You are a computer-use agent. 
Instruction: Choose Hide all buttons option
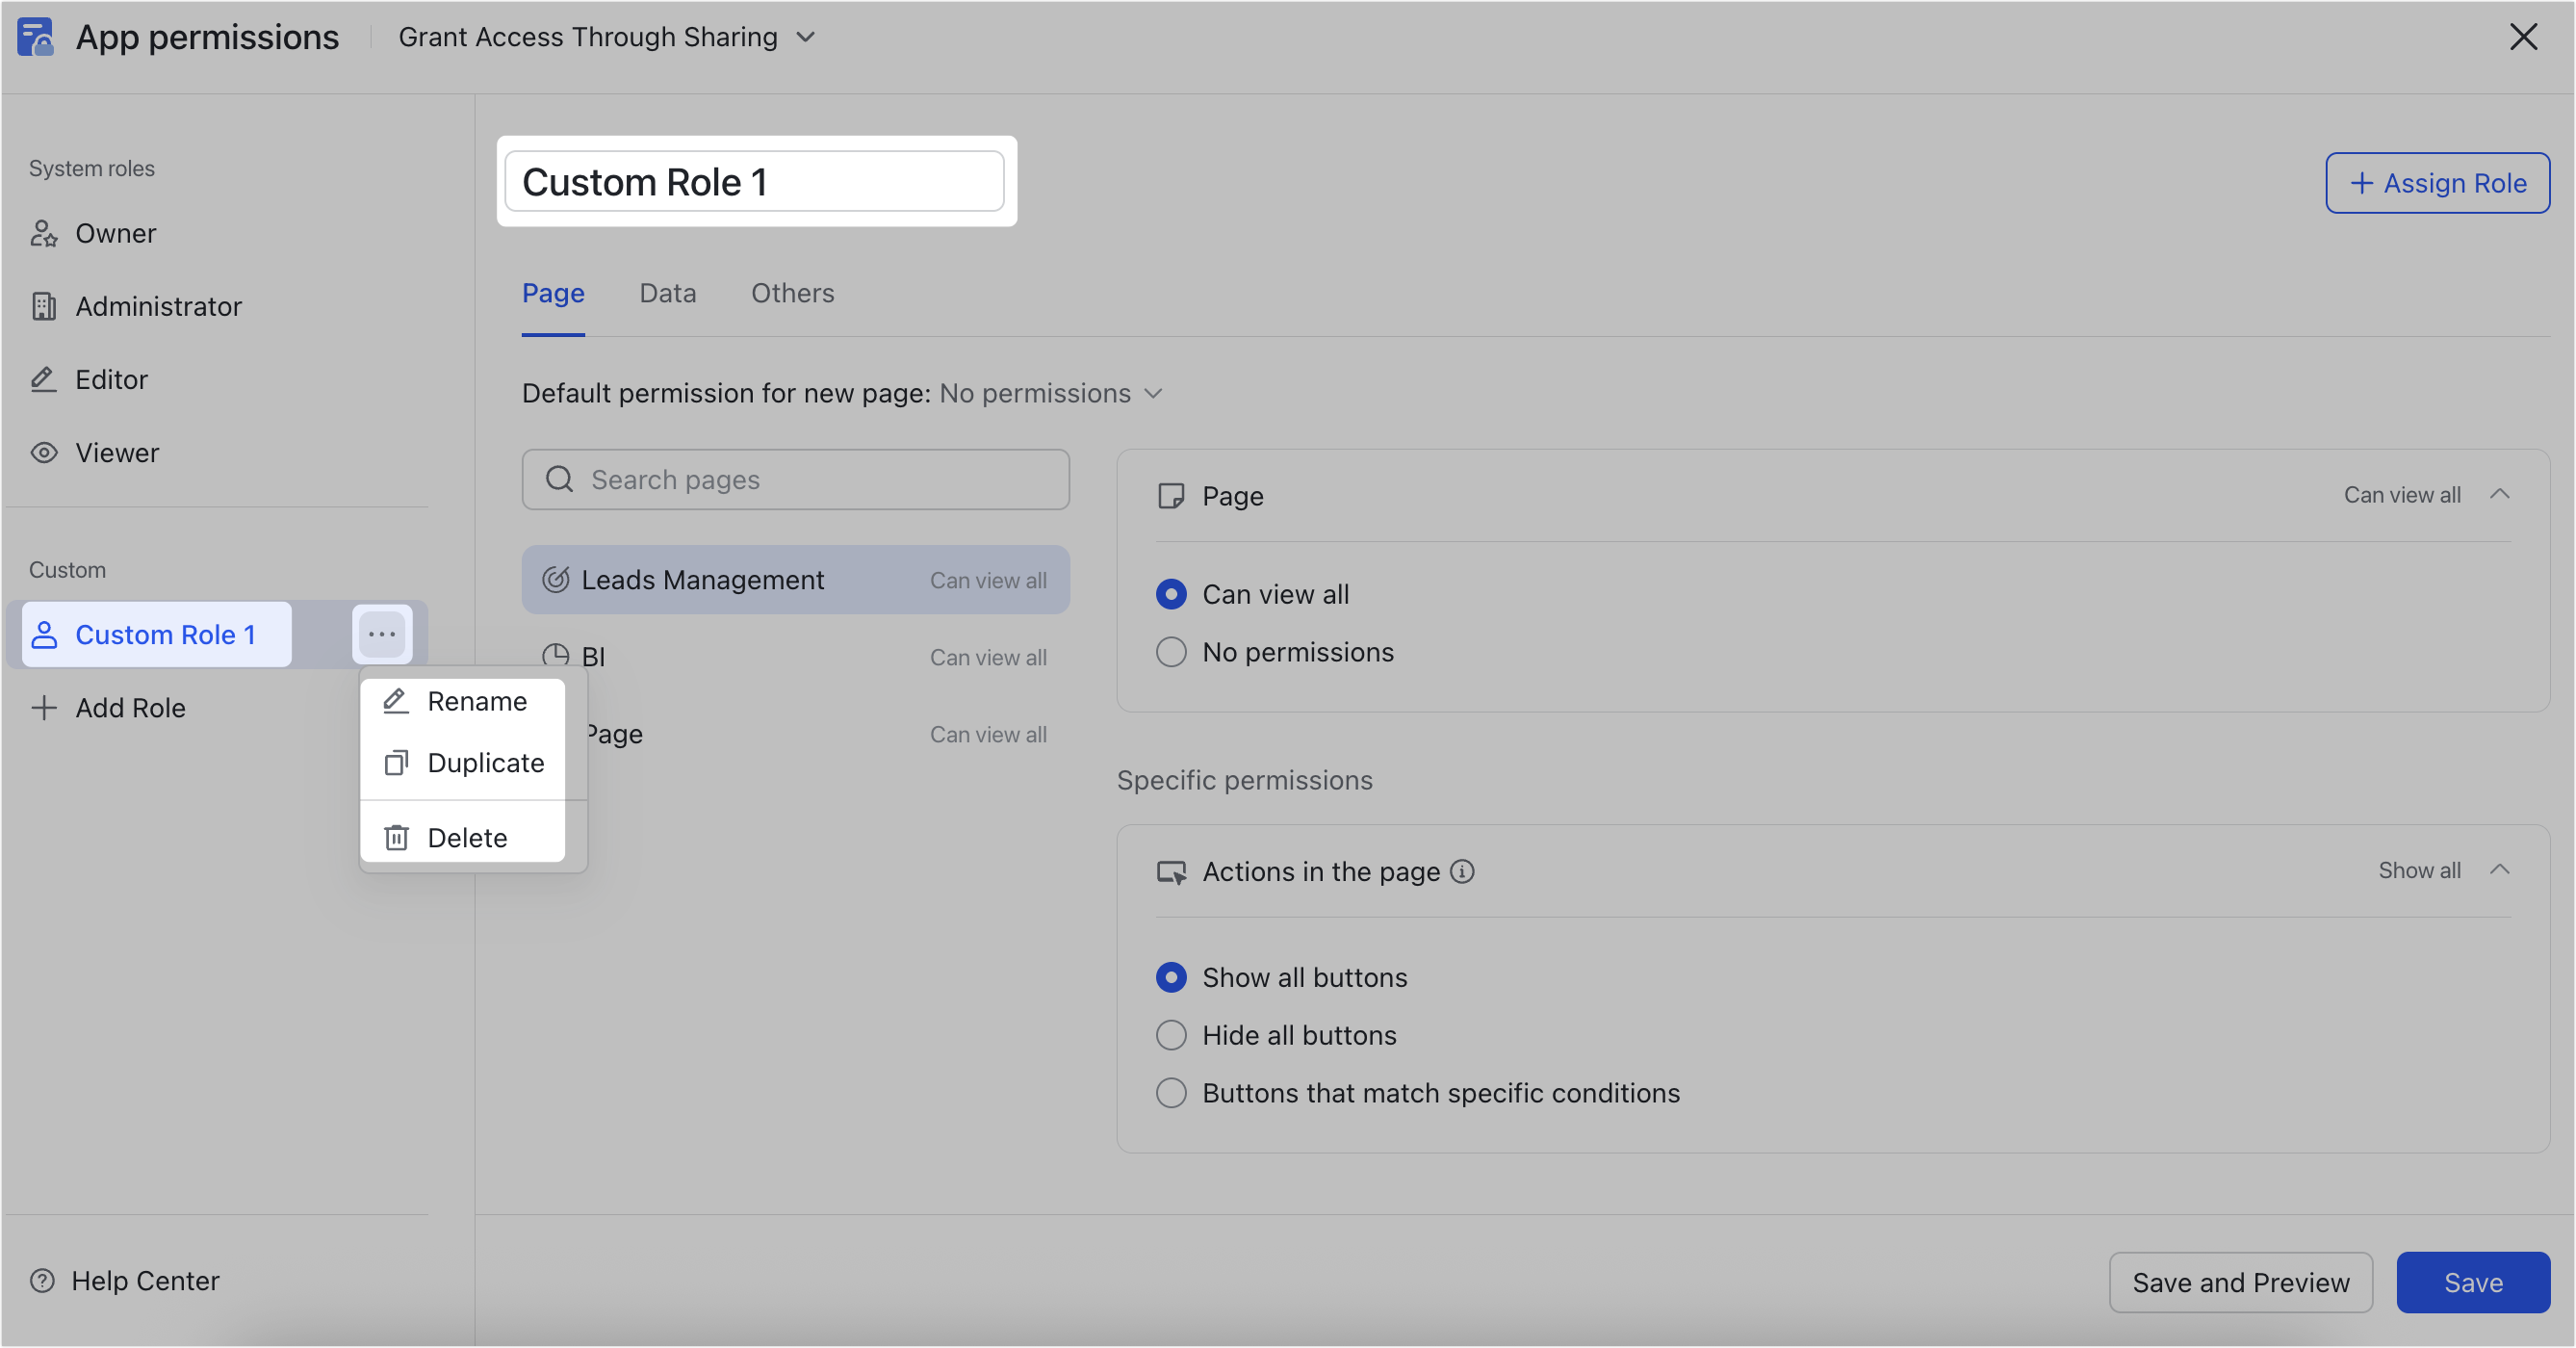tap(1171, 1035)
